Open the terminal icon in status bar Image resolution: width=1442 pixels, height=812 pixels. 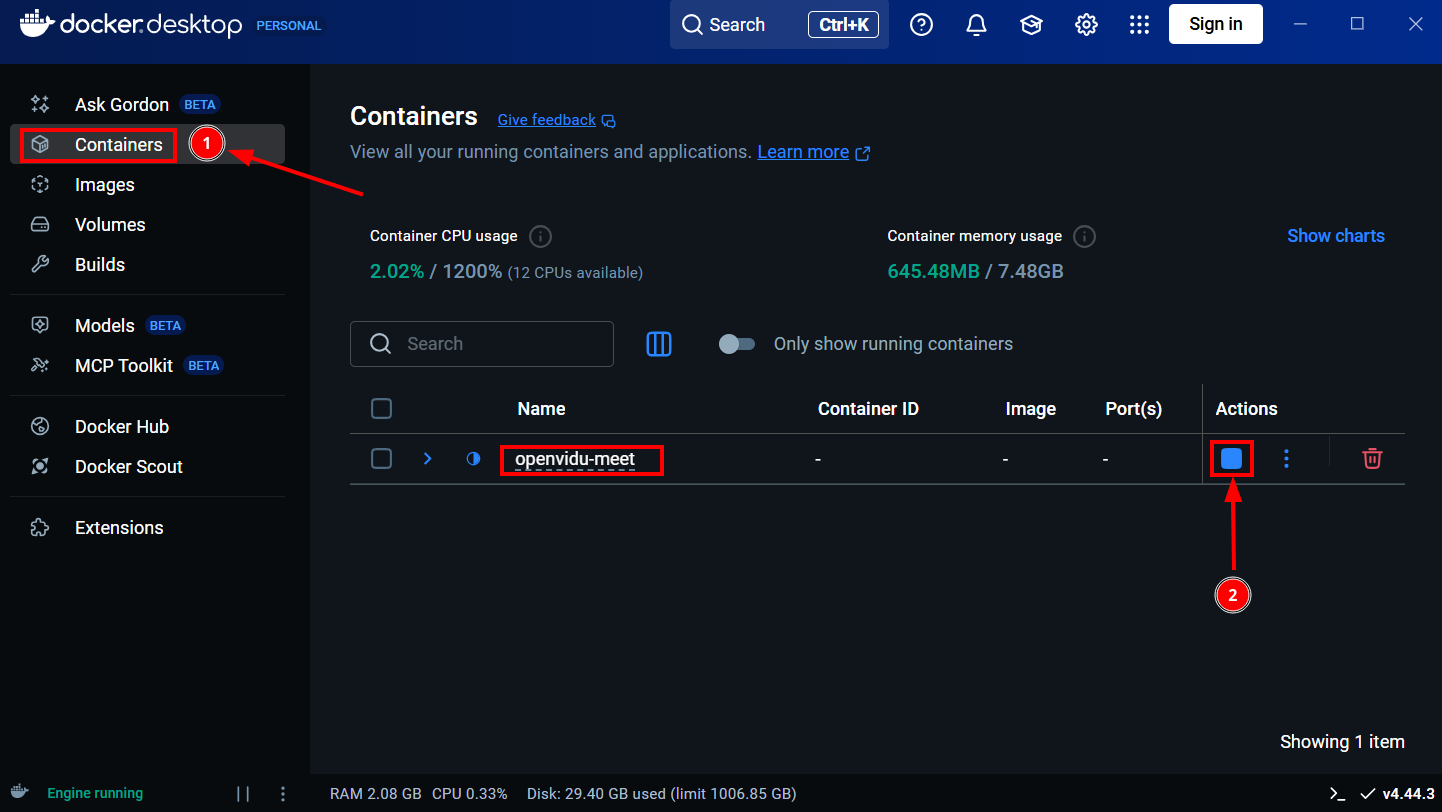1337,793
